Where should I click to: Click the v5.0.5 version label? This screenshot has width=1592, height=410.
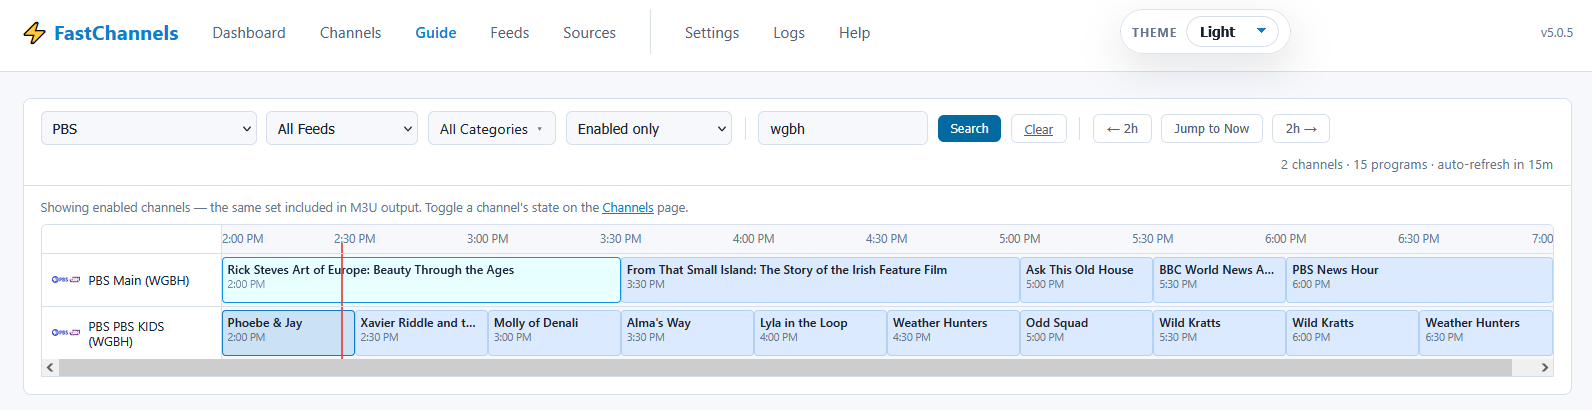click(x=1556, y=33)
